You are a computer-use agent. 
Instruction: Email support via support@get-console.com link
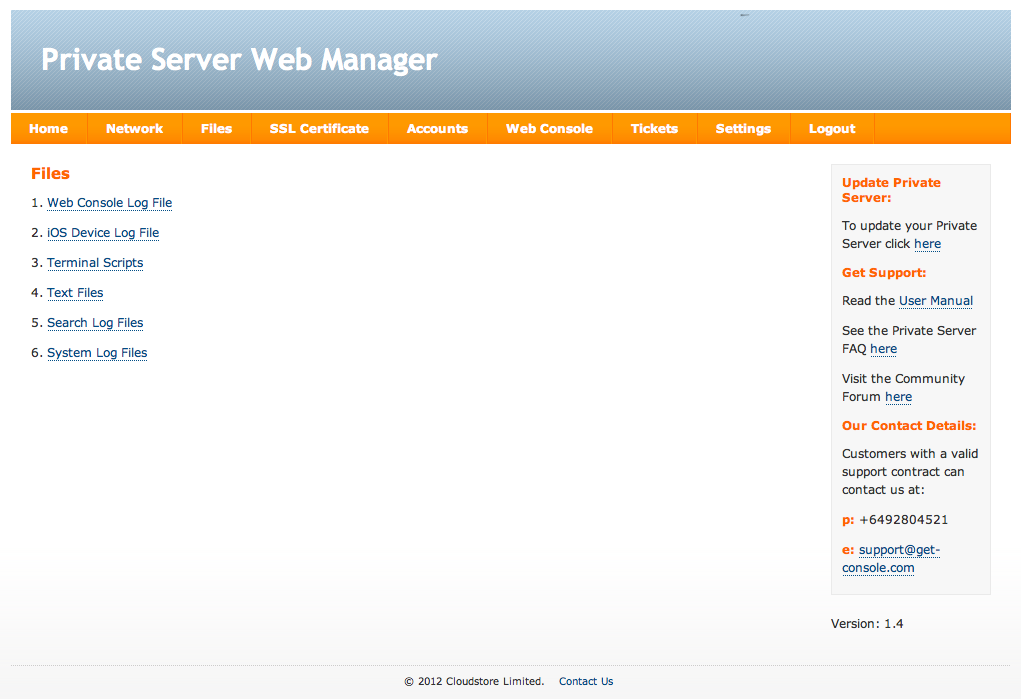coord(891,558)
